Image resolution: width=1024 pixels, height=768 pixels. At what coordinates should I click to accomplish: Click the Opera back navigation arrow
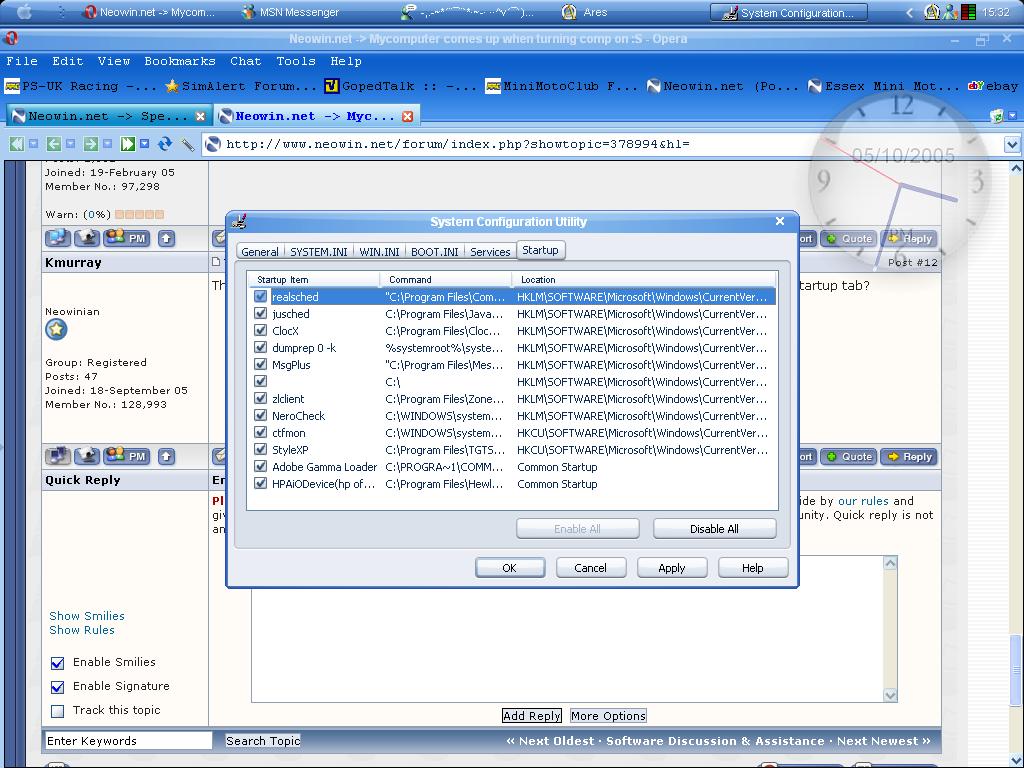click(x=54, y=143)
